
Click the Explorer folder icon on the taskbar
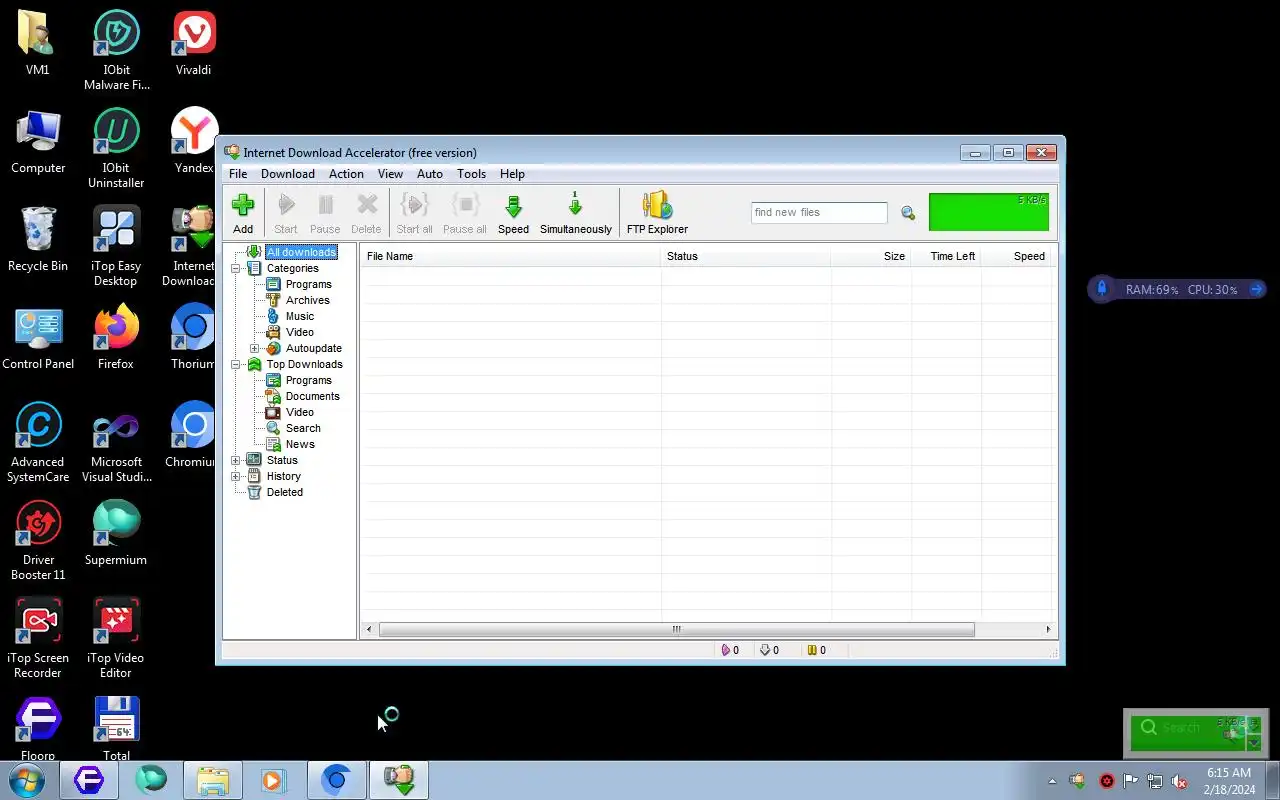tap(213, 780)
